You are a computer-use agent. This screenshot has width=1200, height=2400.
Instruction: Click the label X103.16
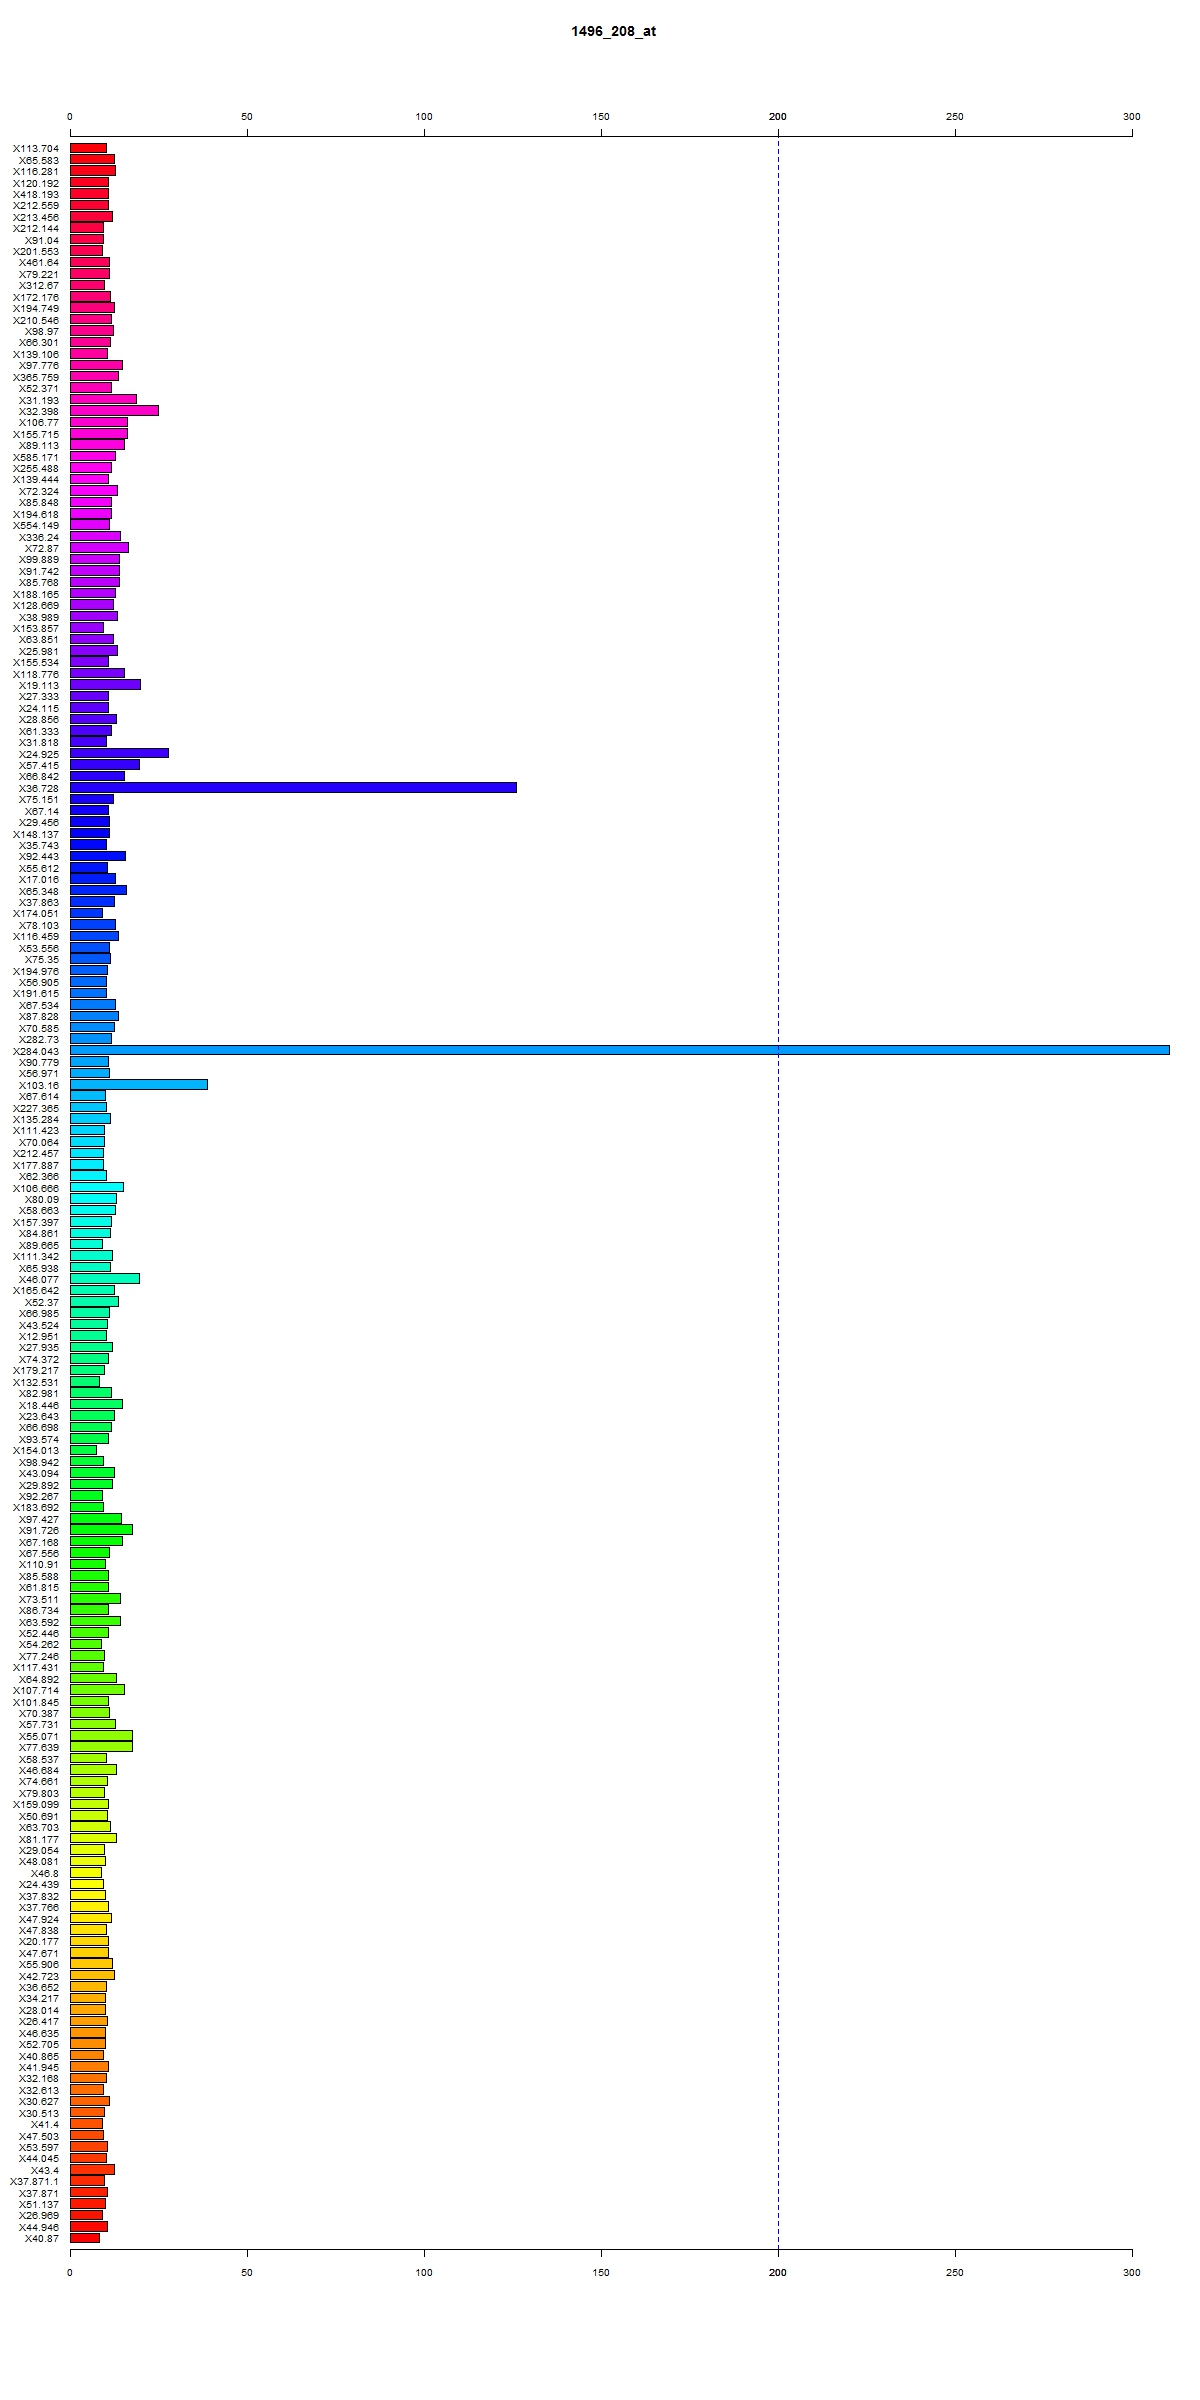[x=39, y=1084]
